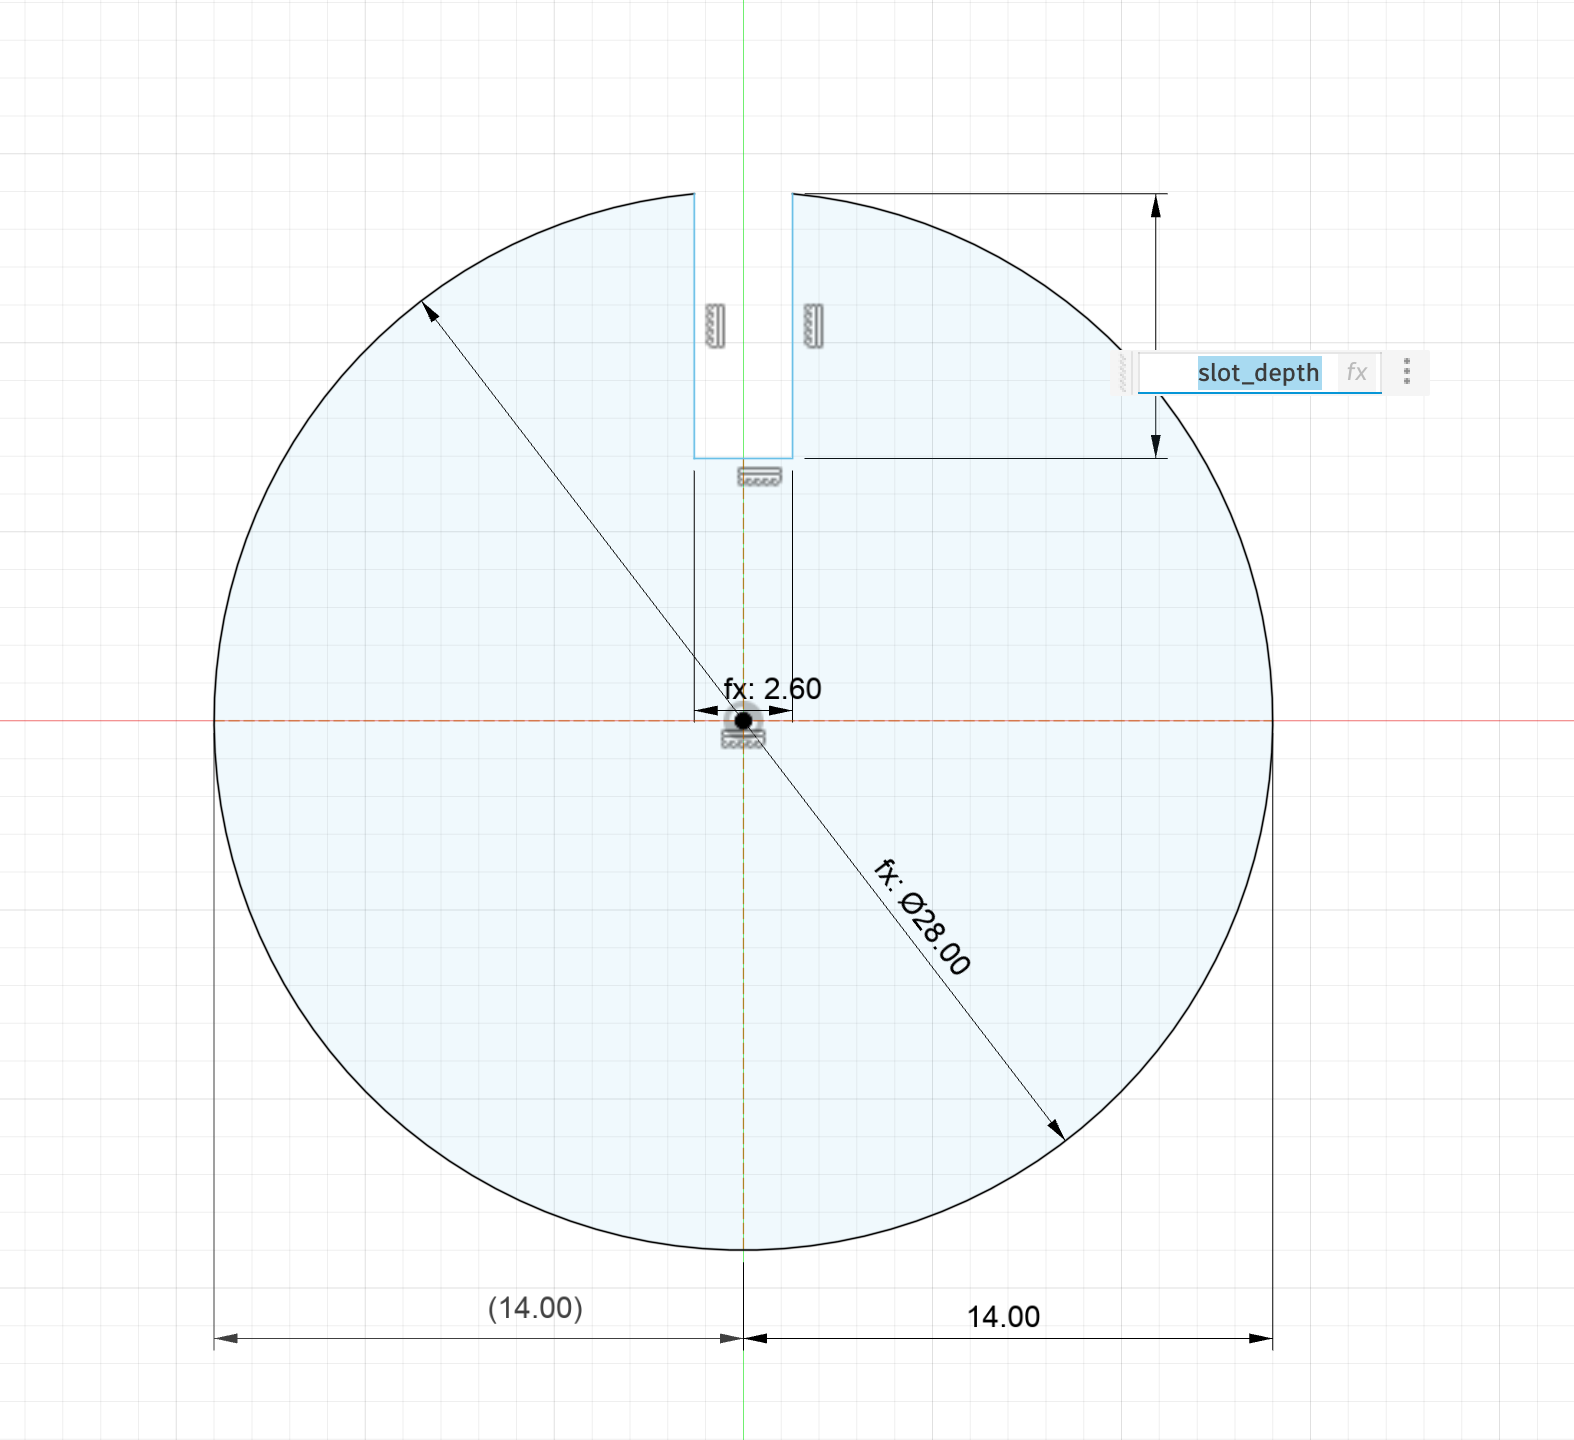1574x1440 pixels.
Task: Grab the drag handle left of dimension input
Action: coord(1123,372)
